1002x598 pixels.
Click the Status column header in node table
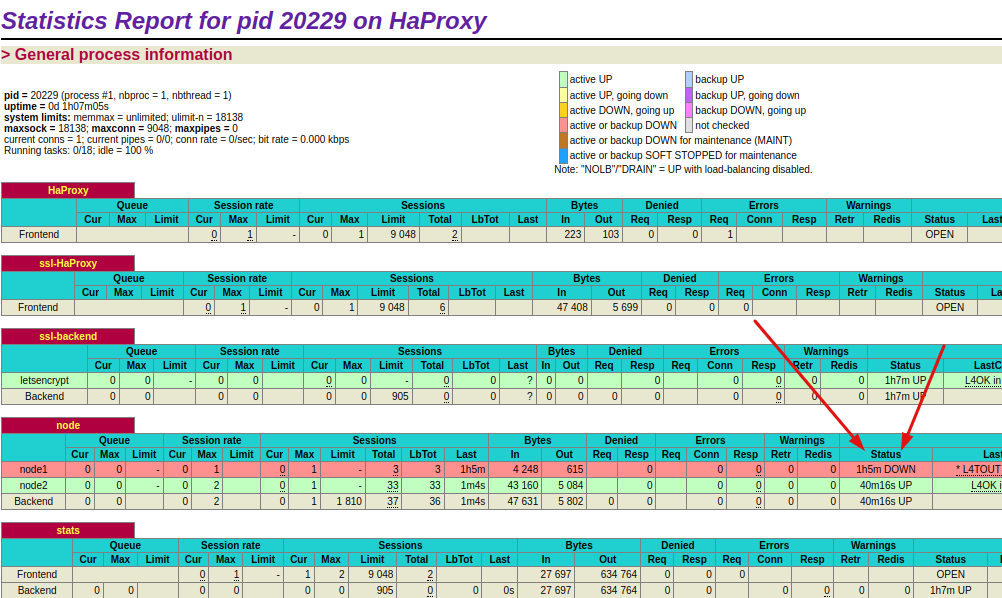tap(886, 454)
